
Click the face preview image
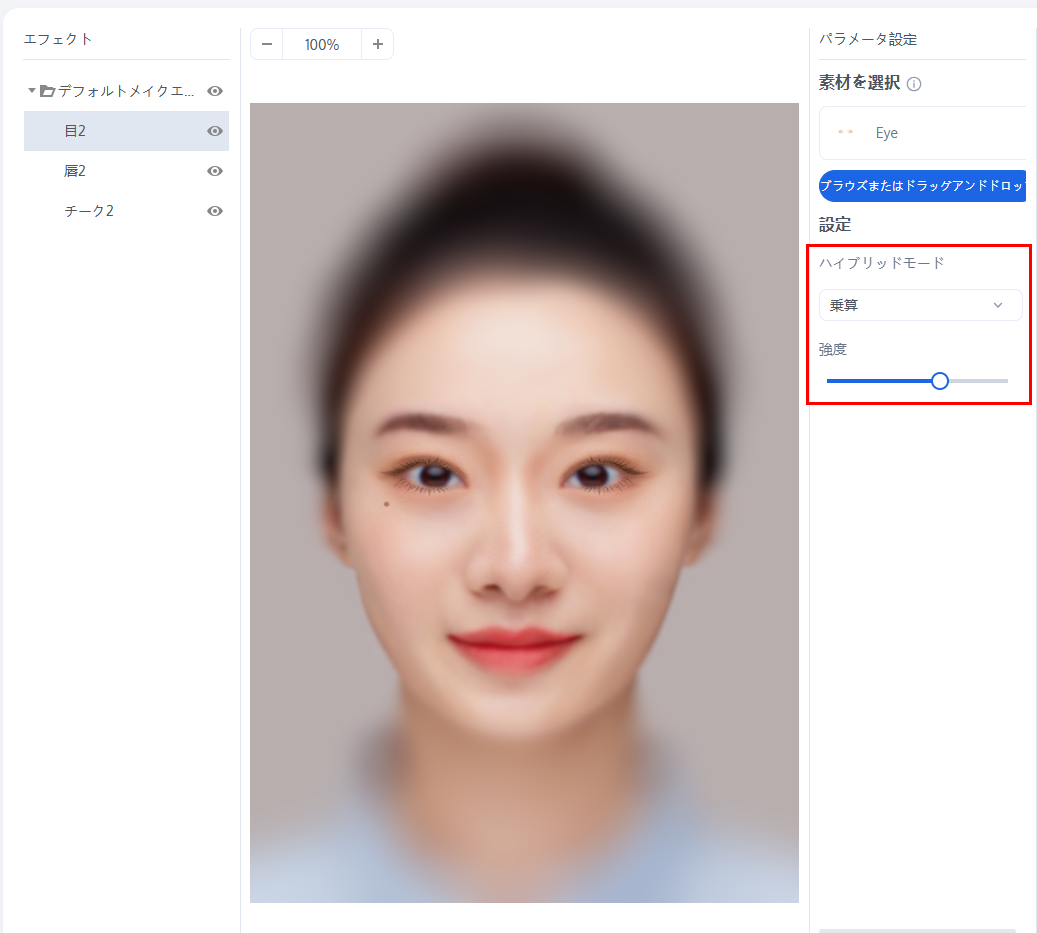click(x=524, y=503)
